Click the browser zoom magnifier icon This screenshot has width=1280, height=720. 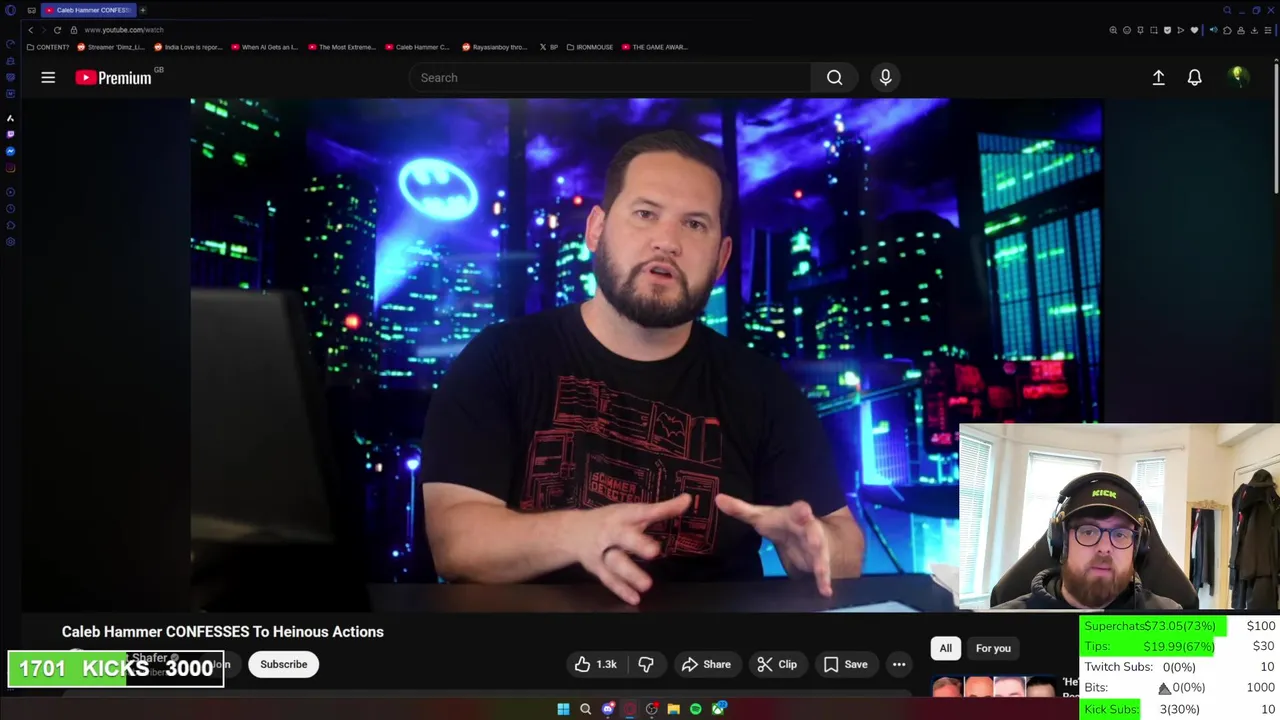[x=1113, y=30]
